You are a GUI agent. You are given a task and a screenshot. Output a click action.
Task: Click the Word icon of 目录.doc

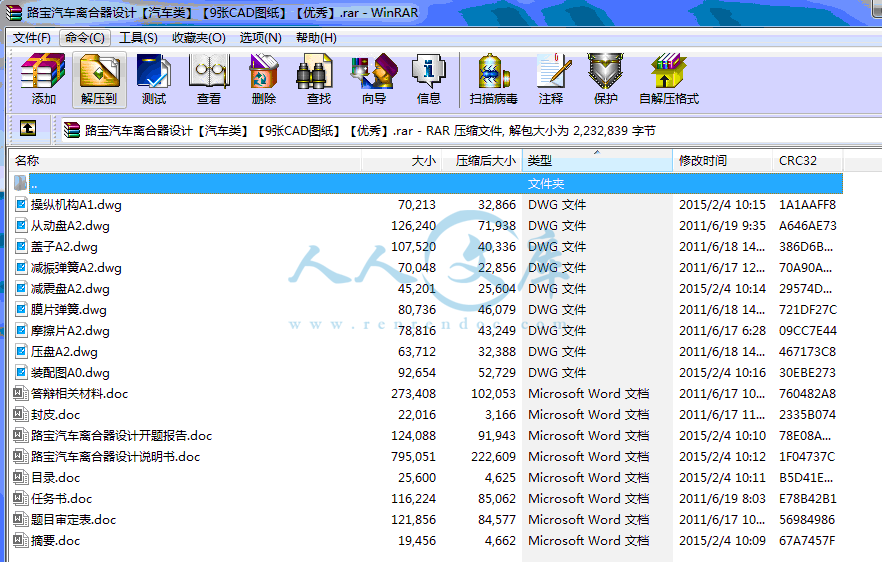click(x=21, y=477)
